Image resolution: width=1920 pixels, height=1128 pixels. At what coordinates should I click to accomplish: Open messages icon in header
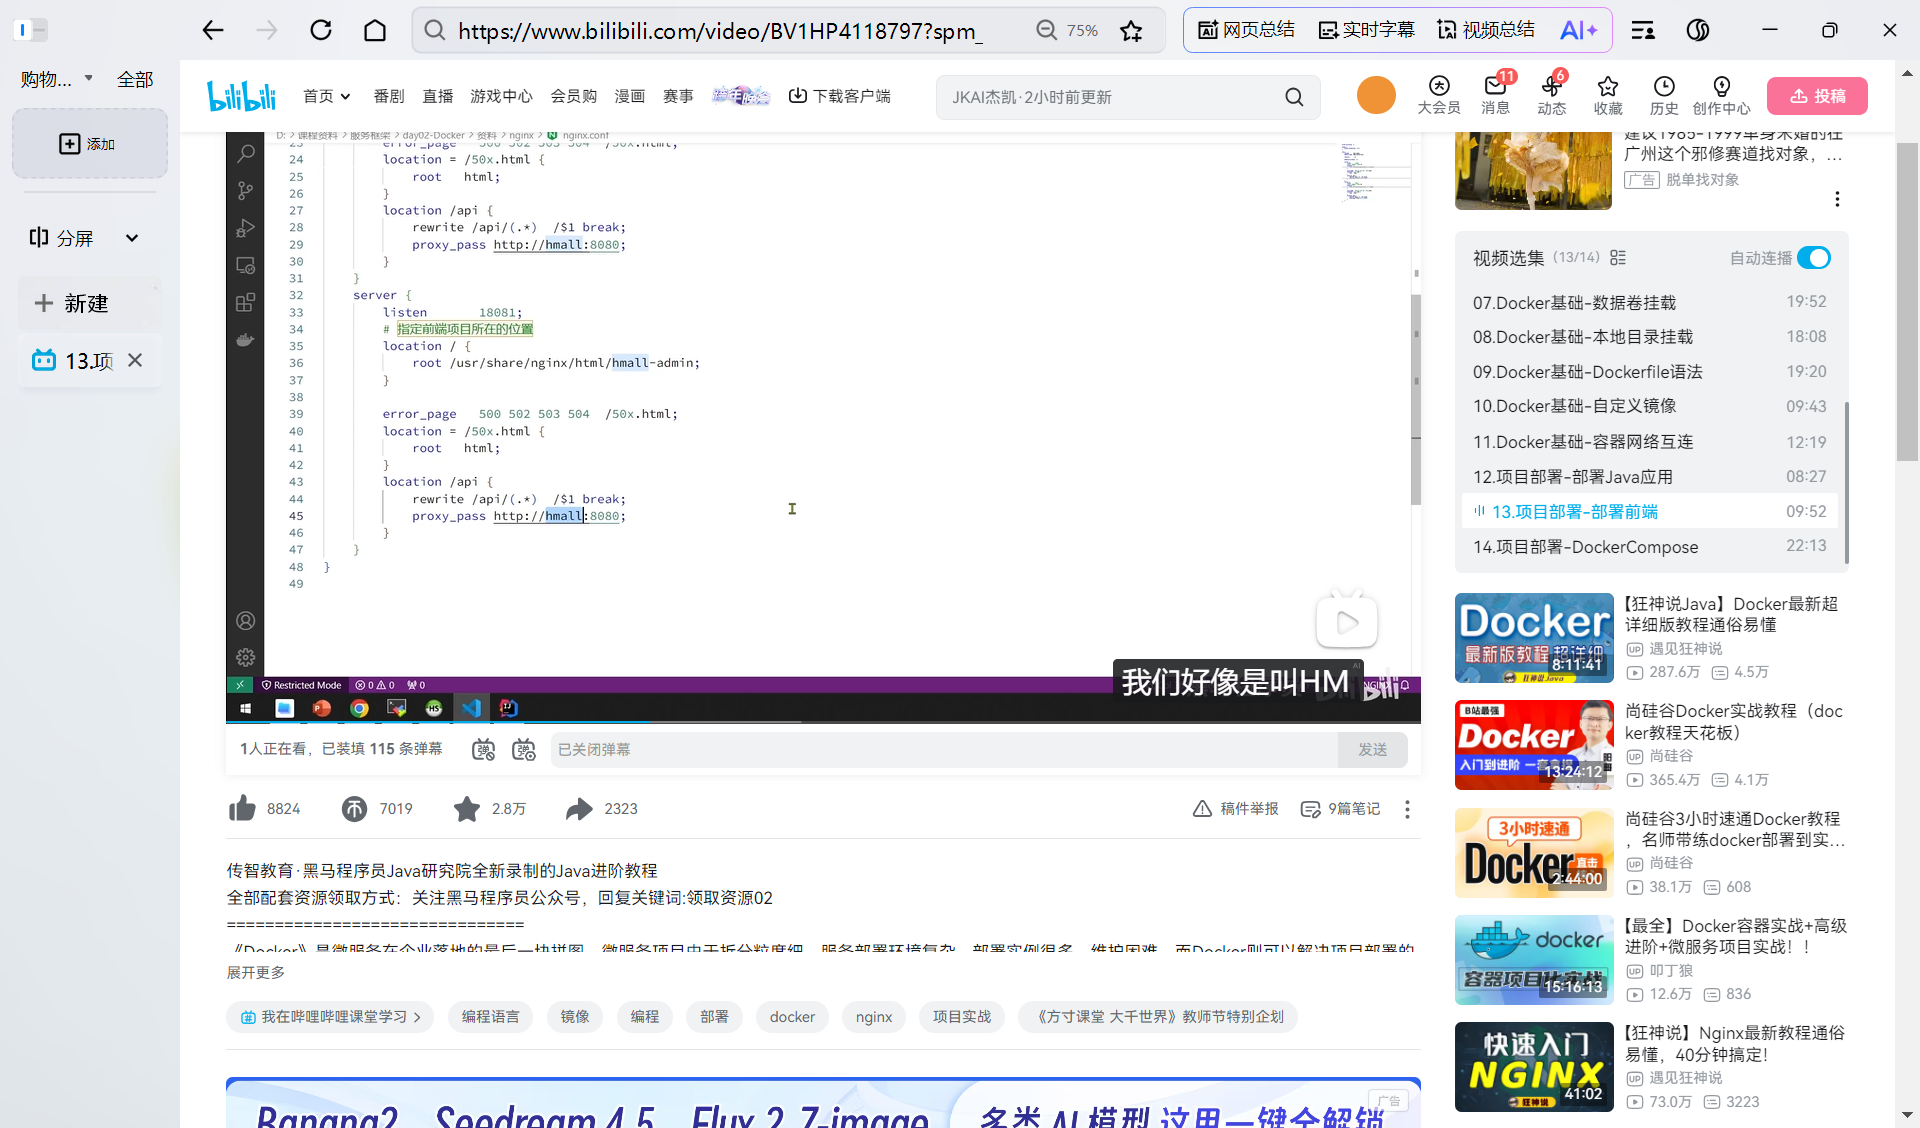(x=1495, y=87)
